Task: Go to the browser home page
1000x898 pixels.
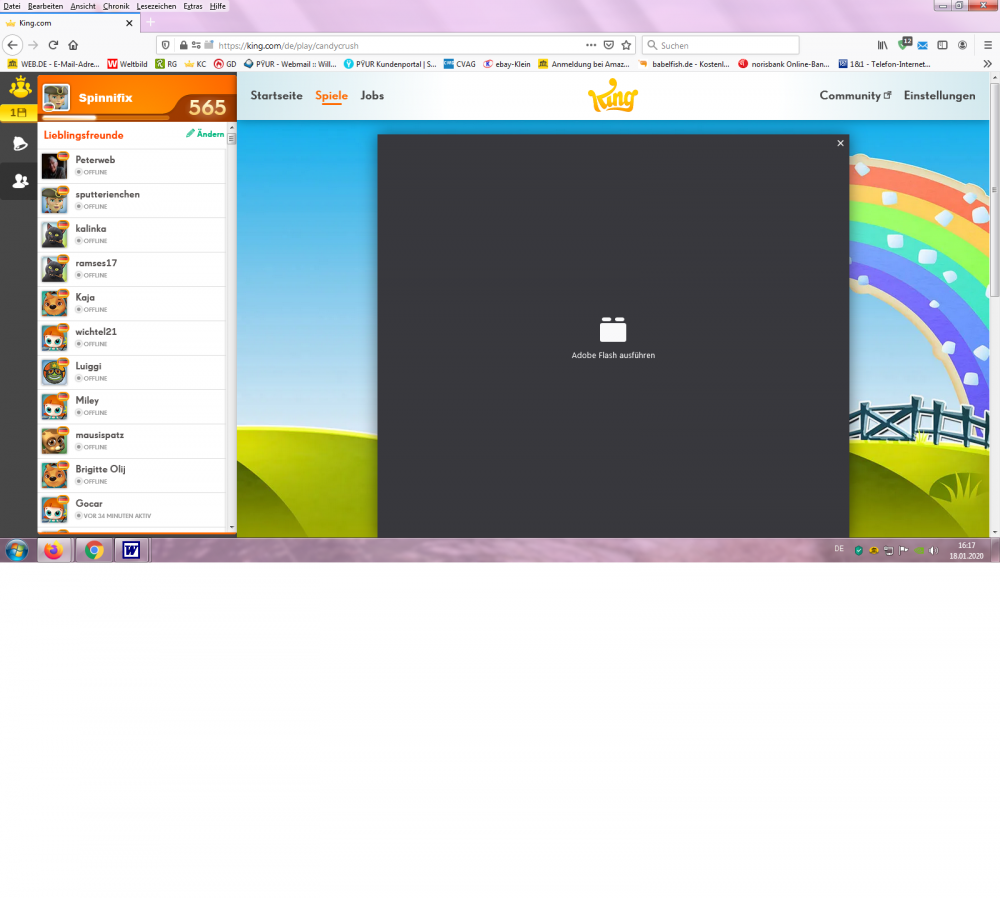Action: [x=73, y=45]
